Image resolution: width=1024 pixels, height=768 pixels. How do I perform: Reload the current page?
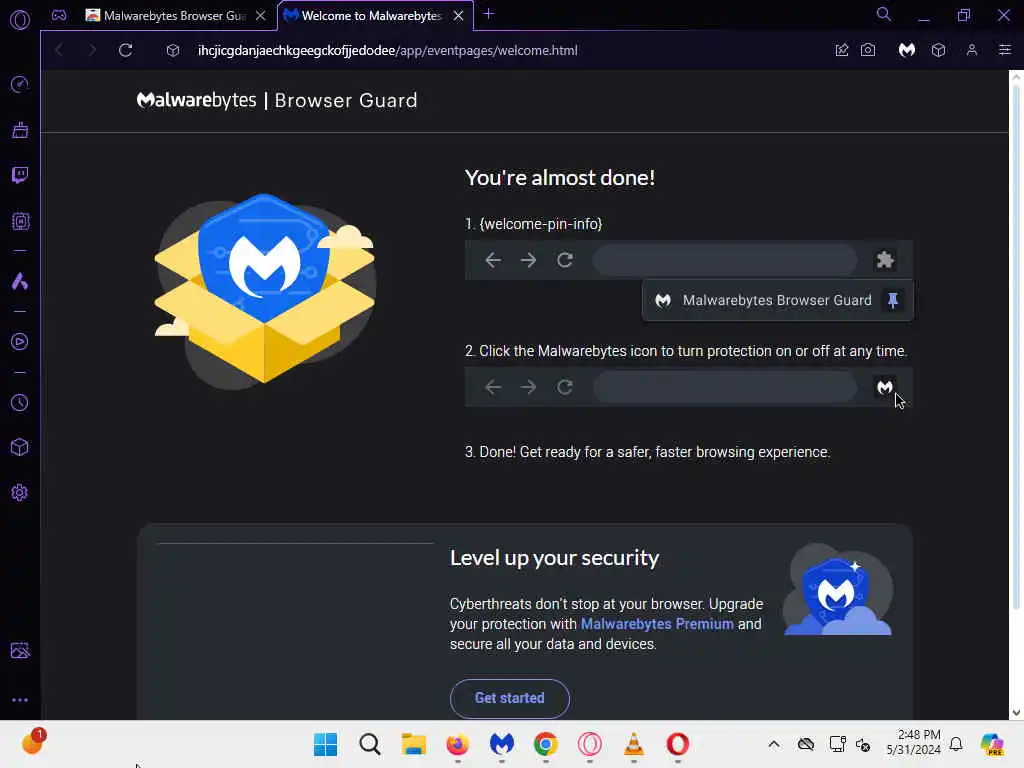point(125,50)
